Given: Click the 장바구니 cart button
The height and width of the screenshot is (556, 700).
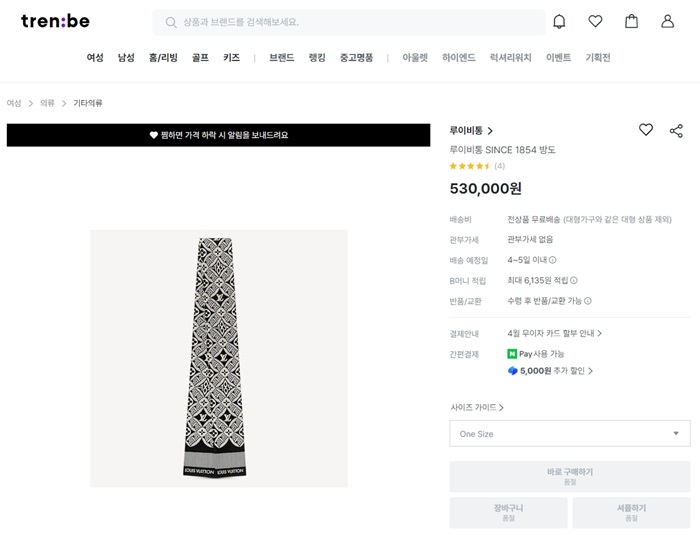Looking at the screenshot, I should [508, 512].
